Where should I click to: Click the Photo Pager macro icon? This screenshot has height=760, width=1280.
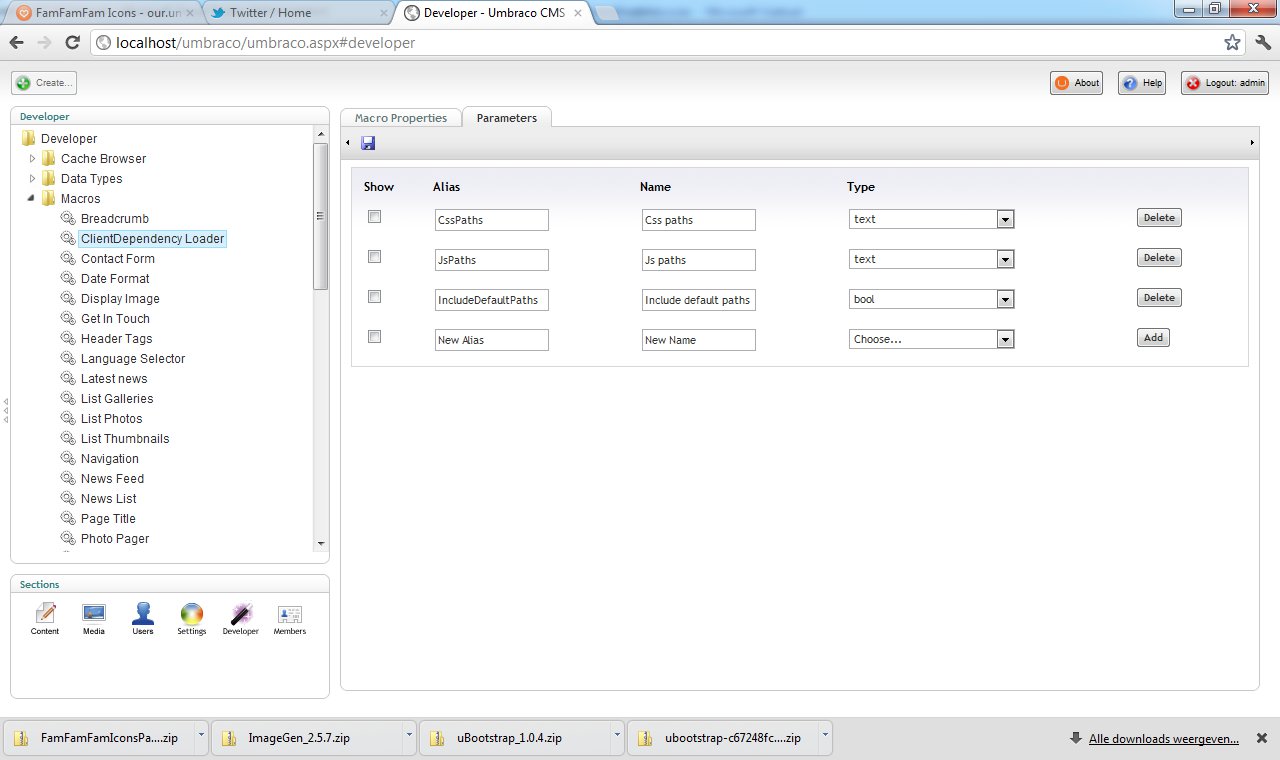pos(68,539)
